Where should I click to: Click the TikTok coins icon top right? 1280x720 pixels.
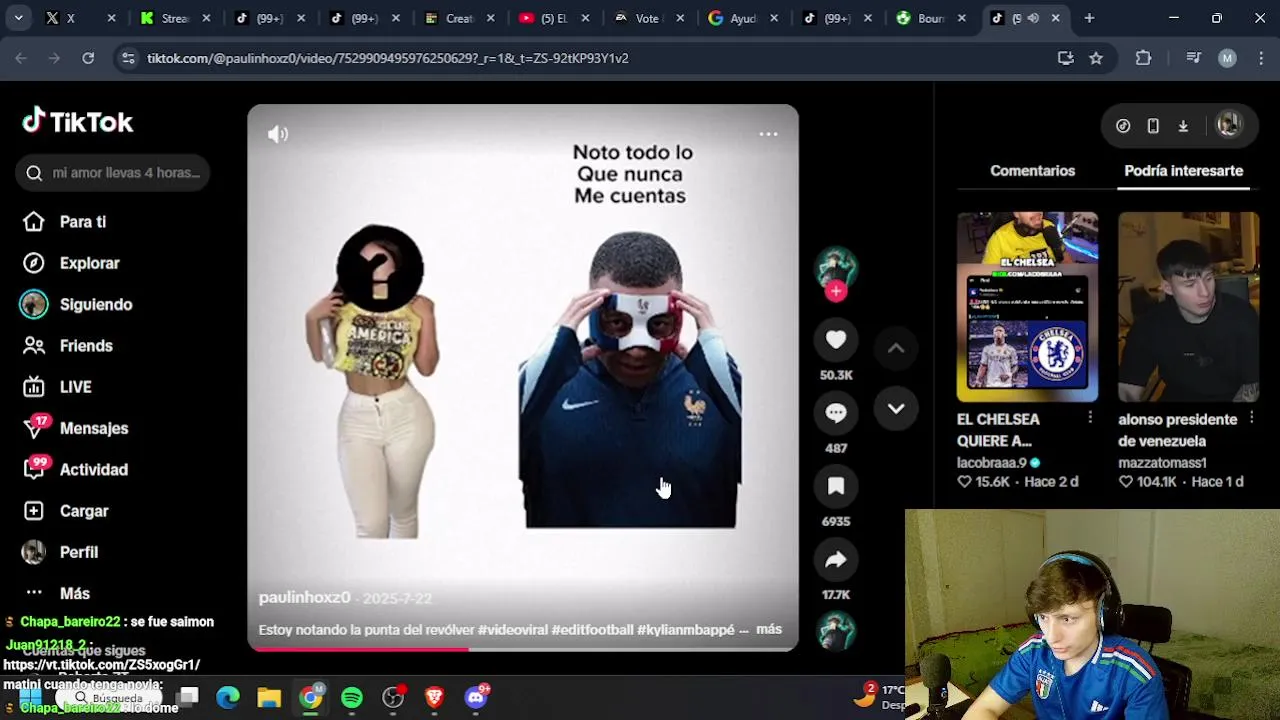point(1123,126)
